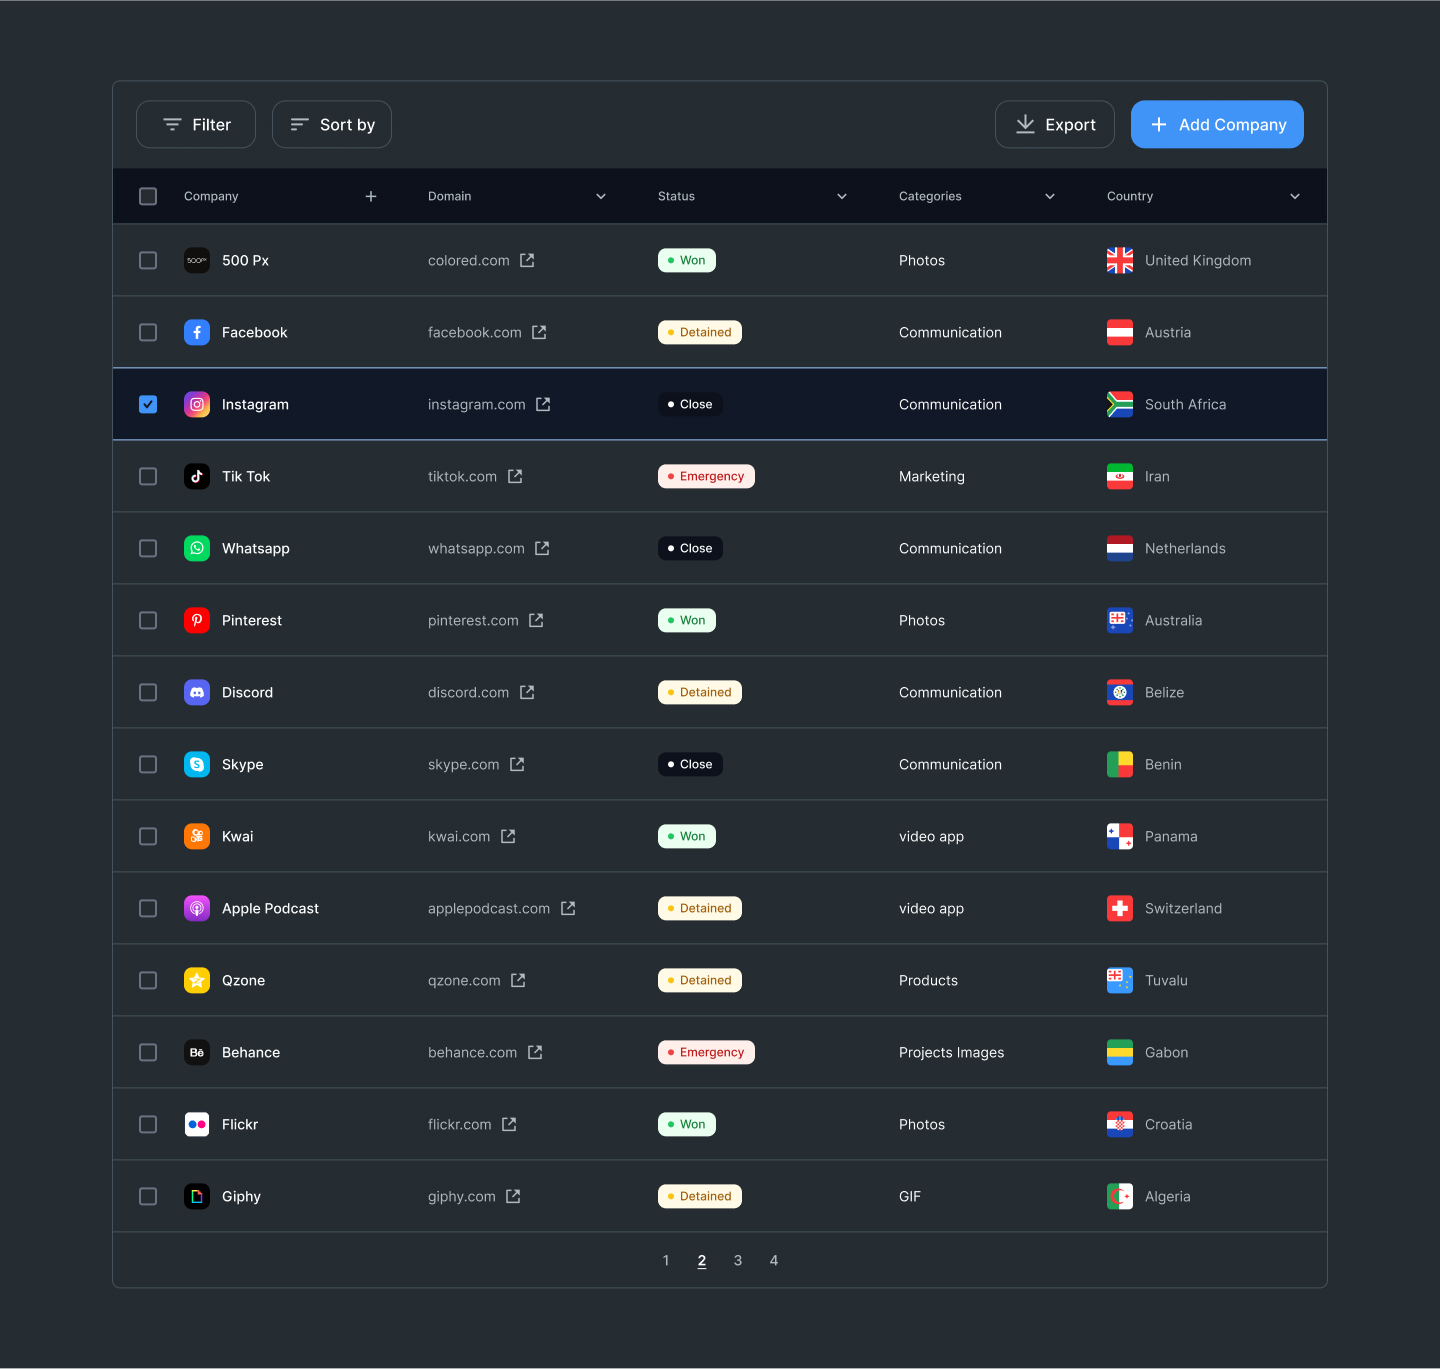Go to page 3
The image size is (1440, 1369).
click(x=738, y=1260)
